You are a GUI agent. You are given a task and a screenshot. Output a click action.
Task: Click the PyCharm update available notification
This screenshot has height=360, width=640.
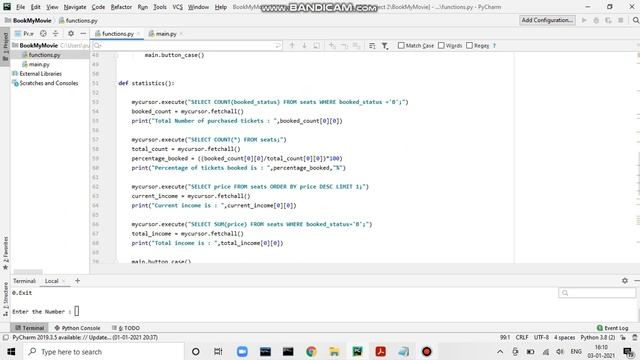(85, 338)
